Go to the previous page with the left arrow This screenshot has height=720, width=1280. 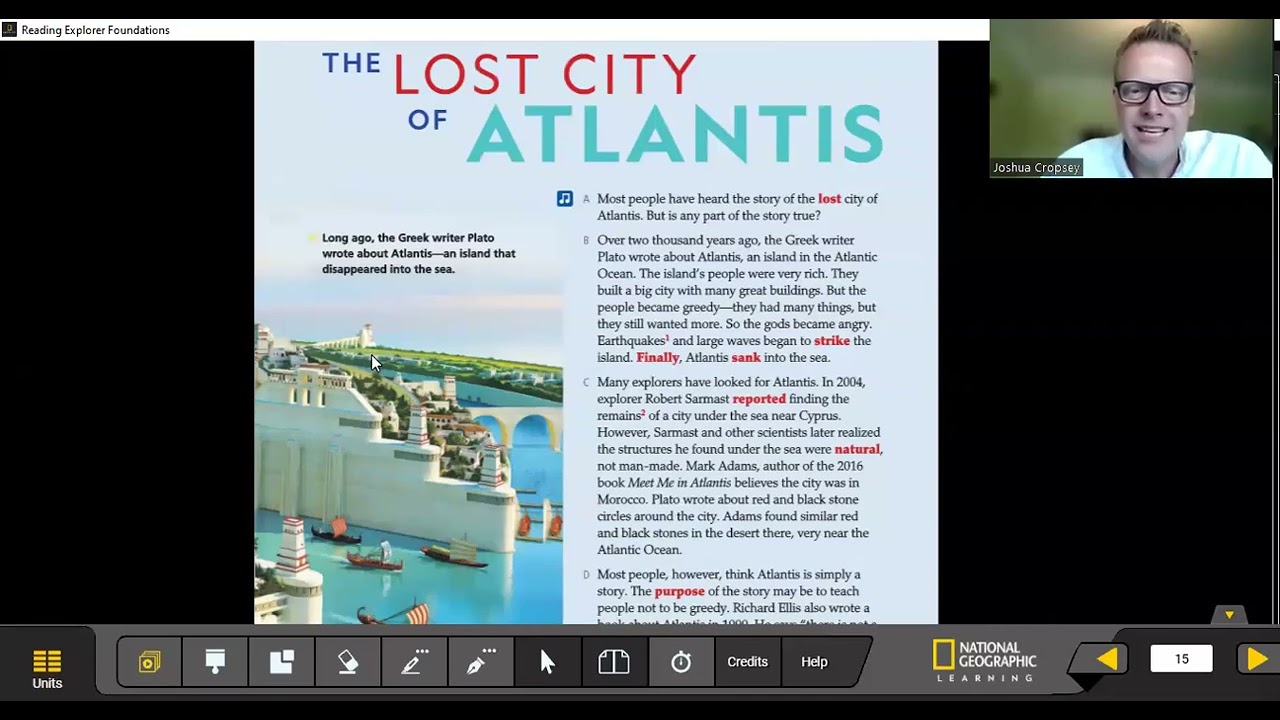point(1107,659)
